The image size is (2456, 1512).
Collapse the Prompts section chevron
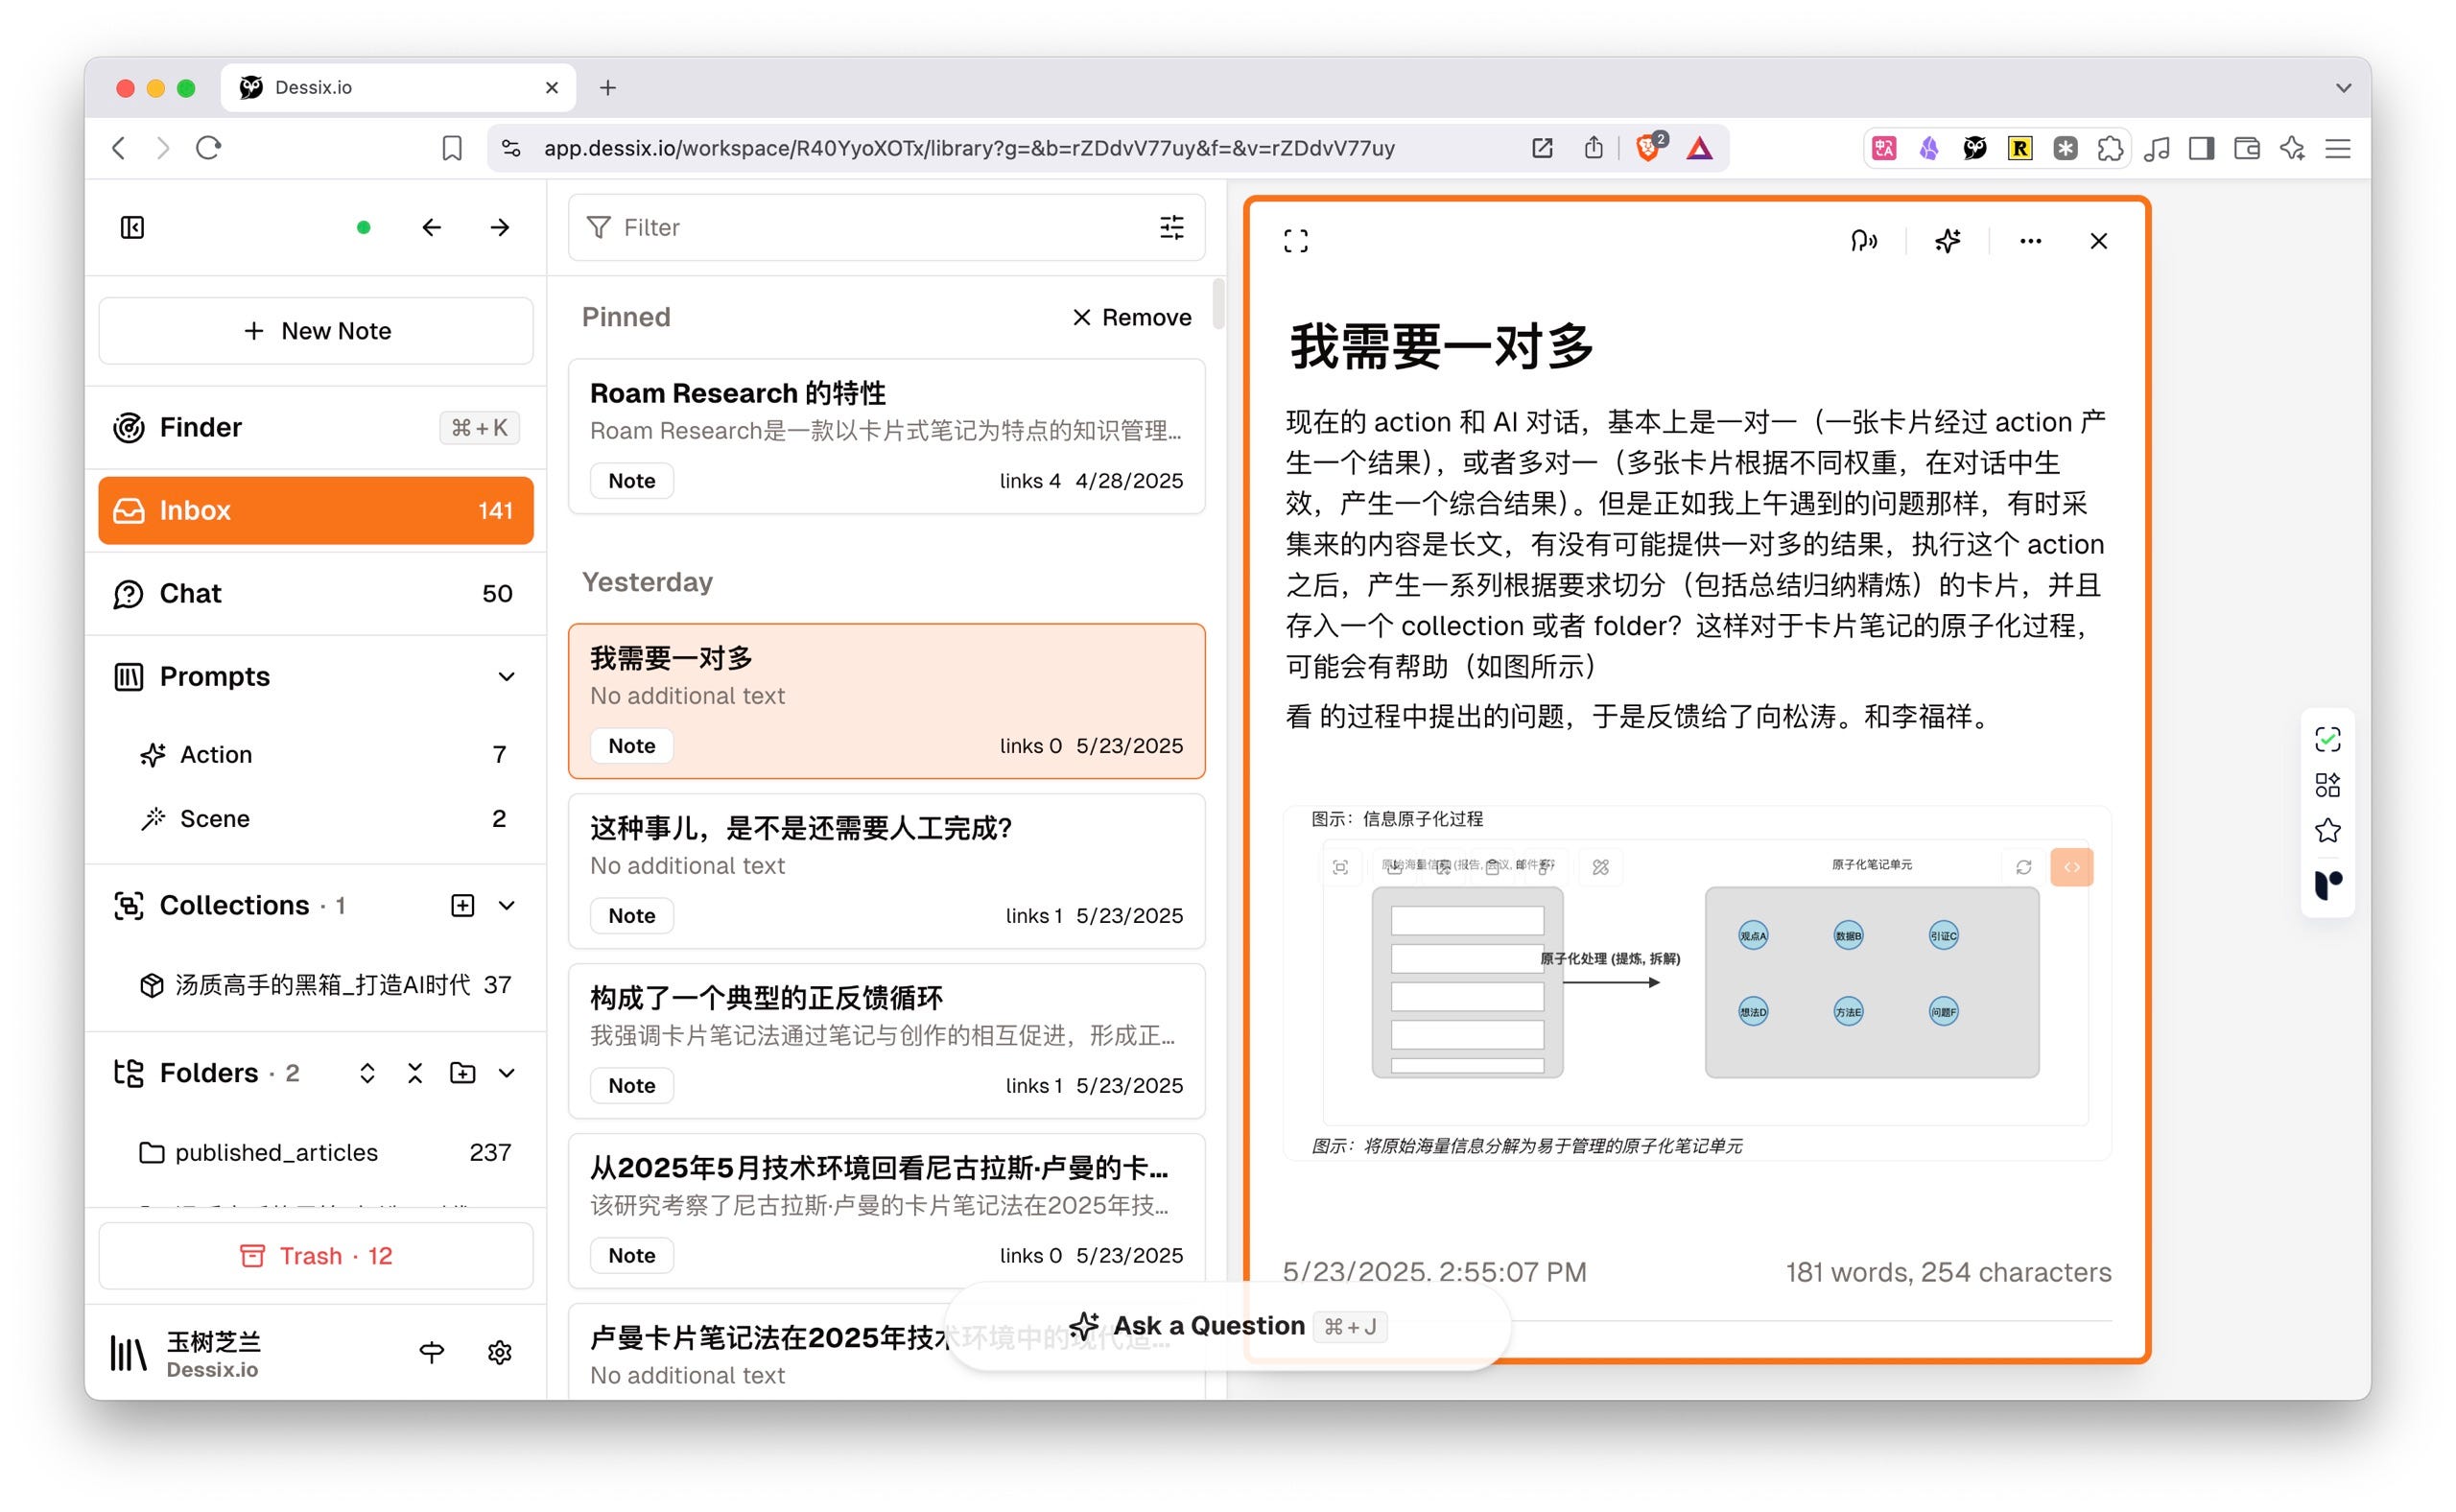pyautogui.click(x=507, y=677)
